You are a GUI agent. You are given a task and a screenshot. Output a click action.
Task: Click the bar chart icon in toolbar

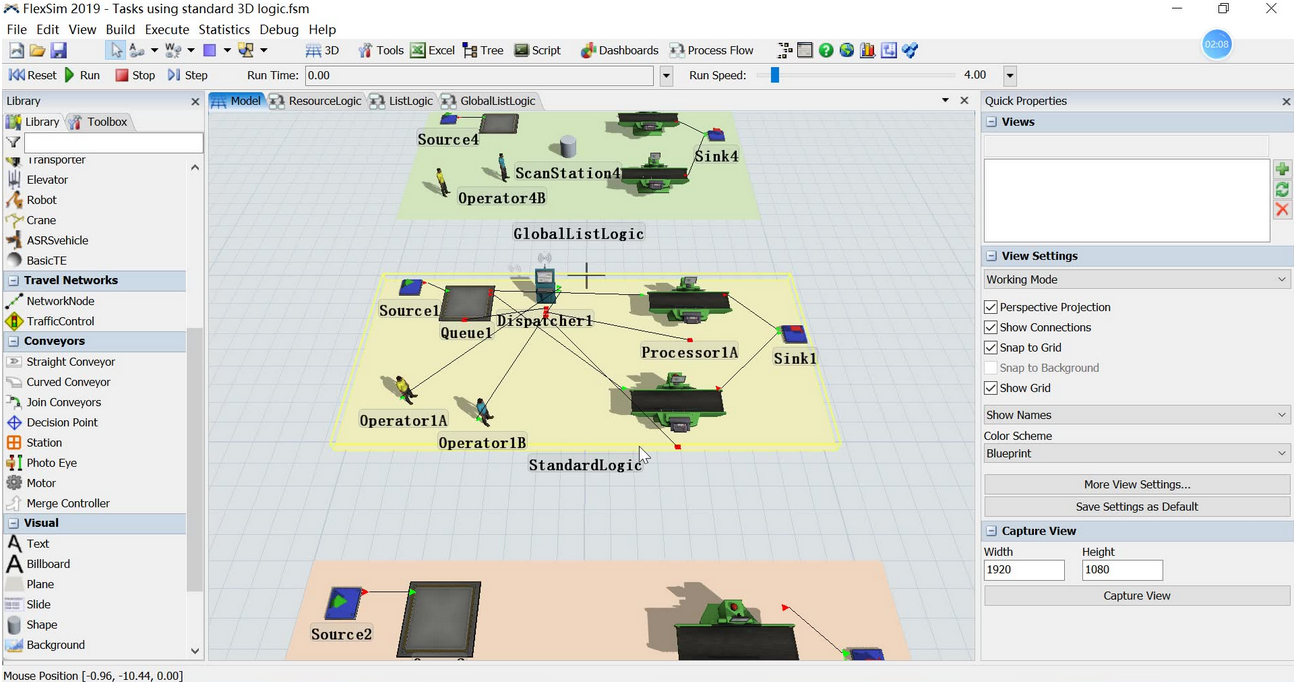pos(867,50)
